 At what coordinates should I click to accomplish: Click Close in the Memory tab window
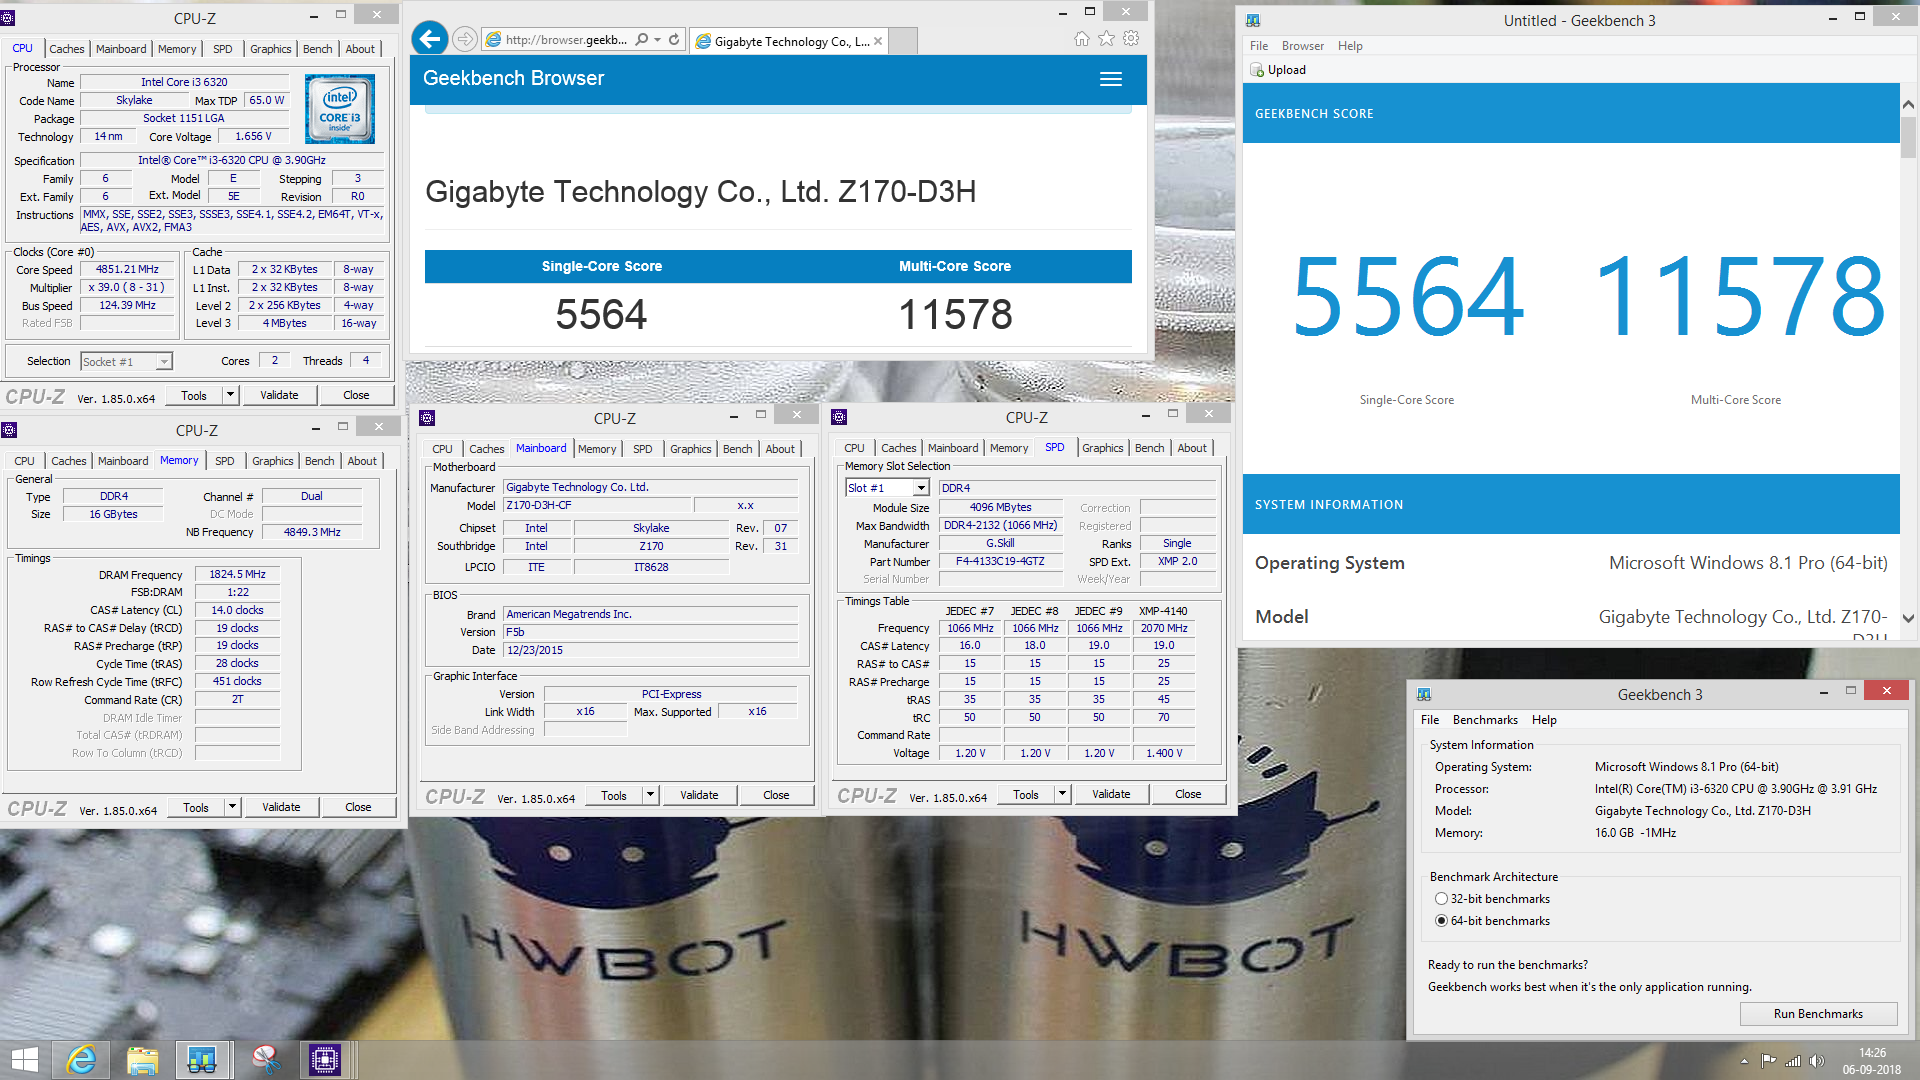358,807
